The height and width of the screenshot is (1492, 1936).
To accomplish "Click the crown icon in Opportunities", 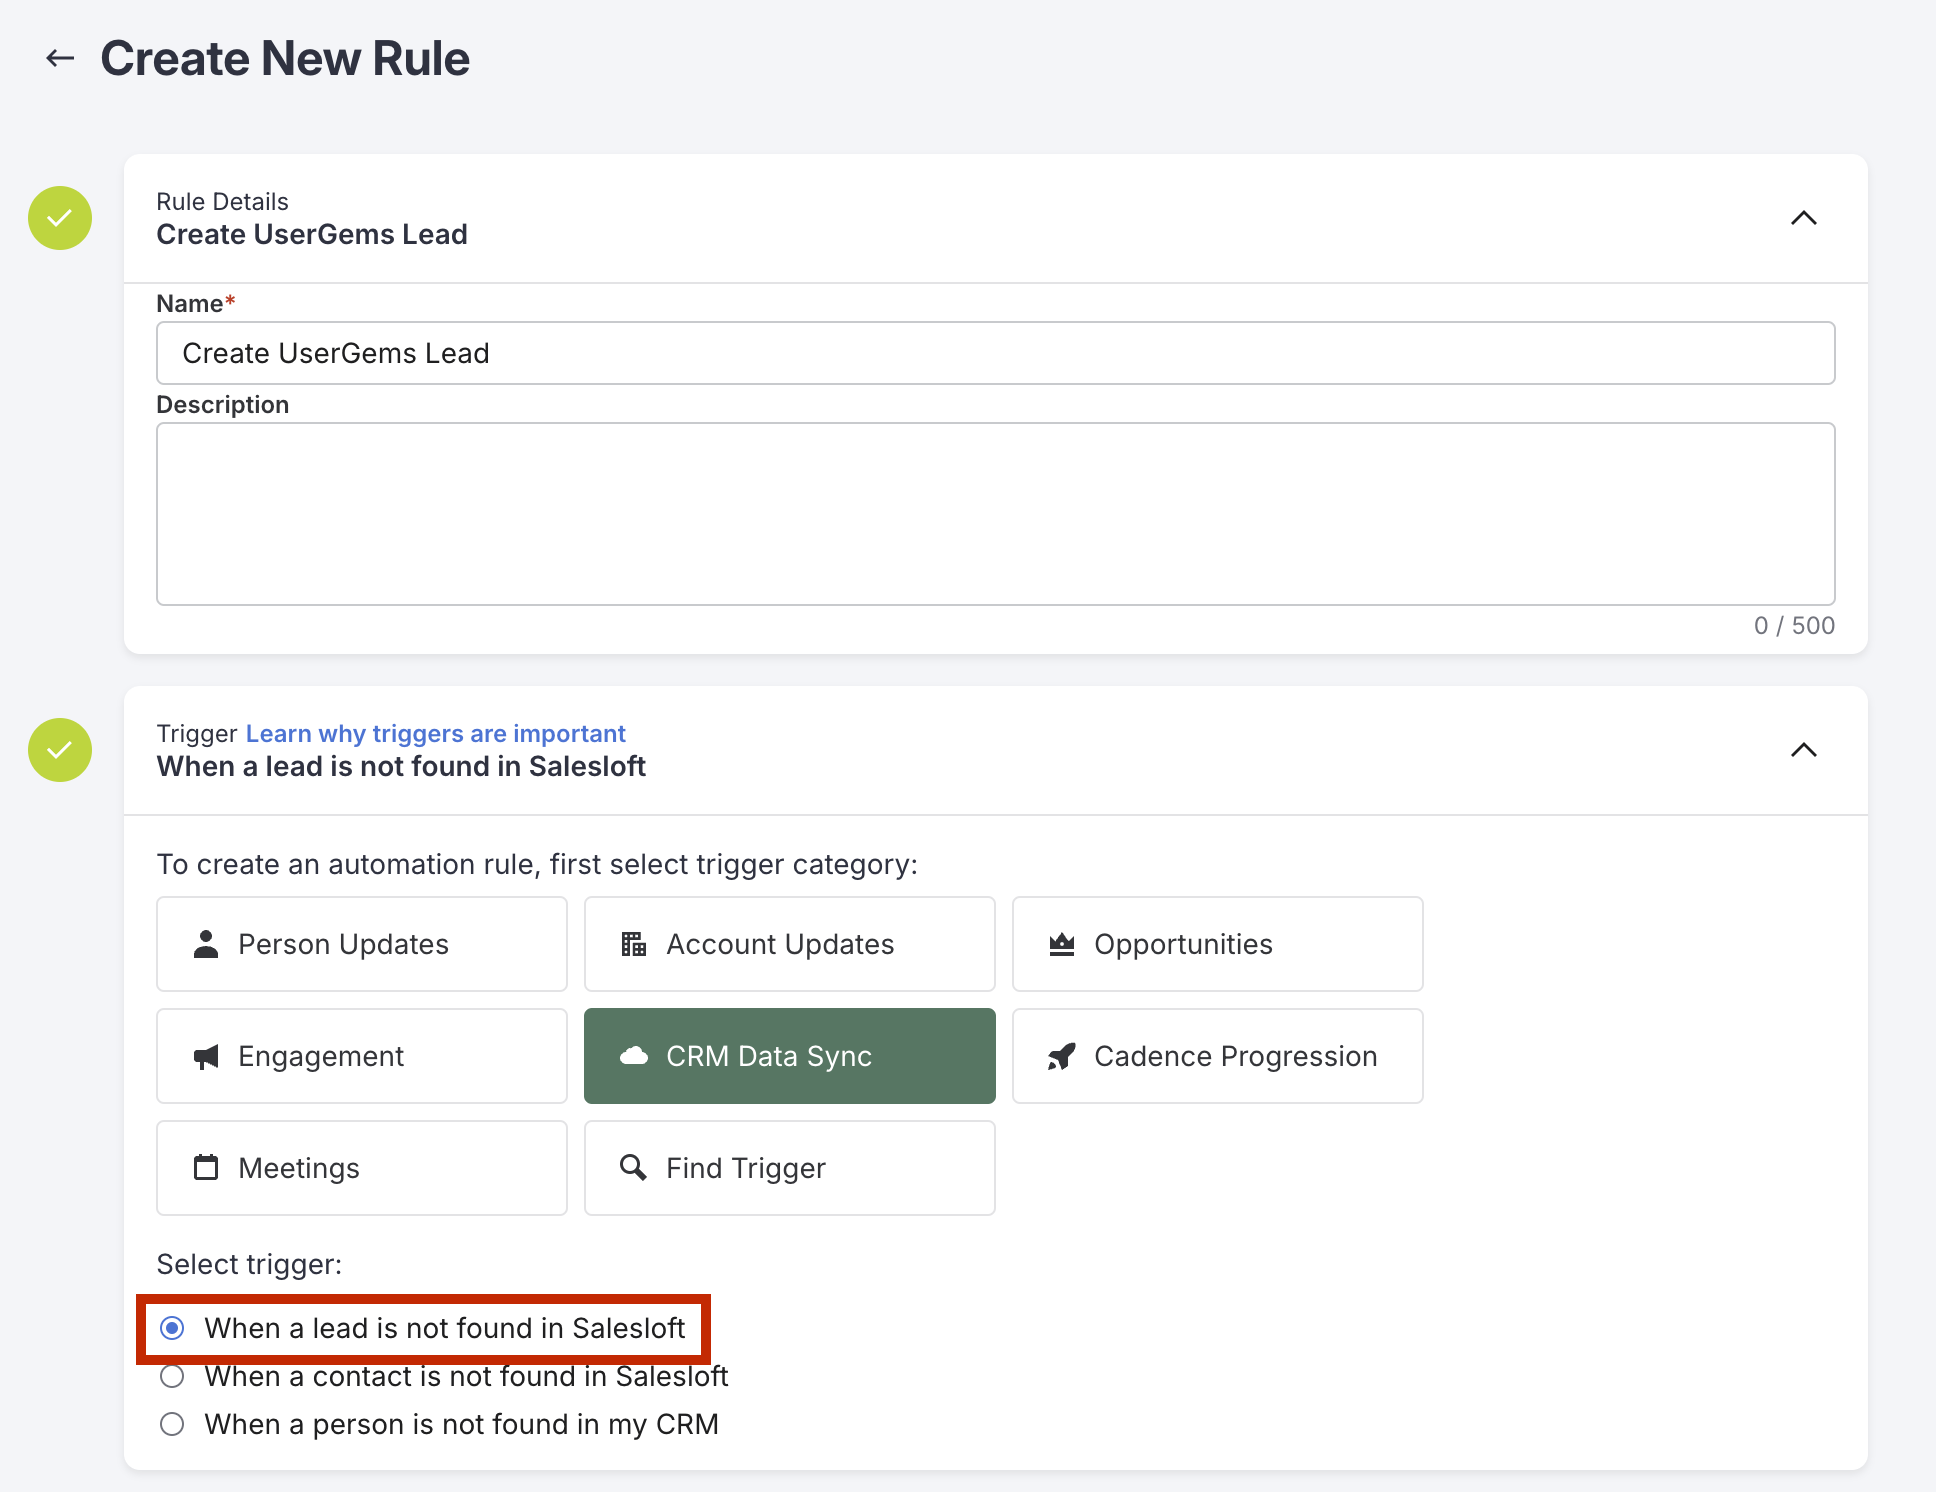I will point(1062,944).
